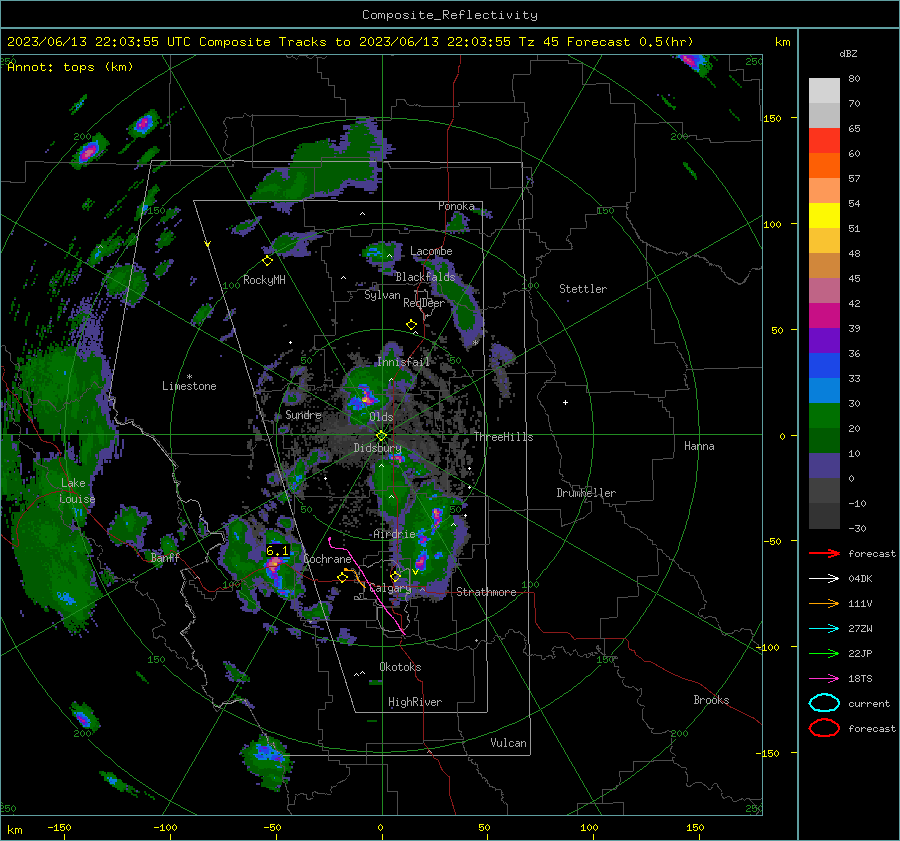Click the green 22JP track arrow
Image resolution: width=900 pixels, height=841 pixels.
[x=824, y=653]
